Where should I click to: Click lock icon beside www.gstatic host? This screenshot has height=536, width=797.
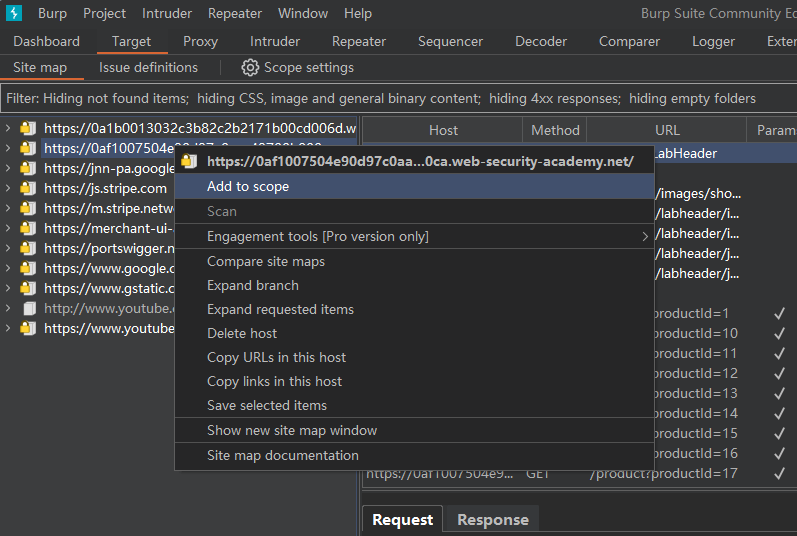click(x=28, y=288)
